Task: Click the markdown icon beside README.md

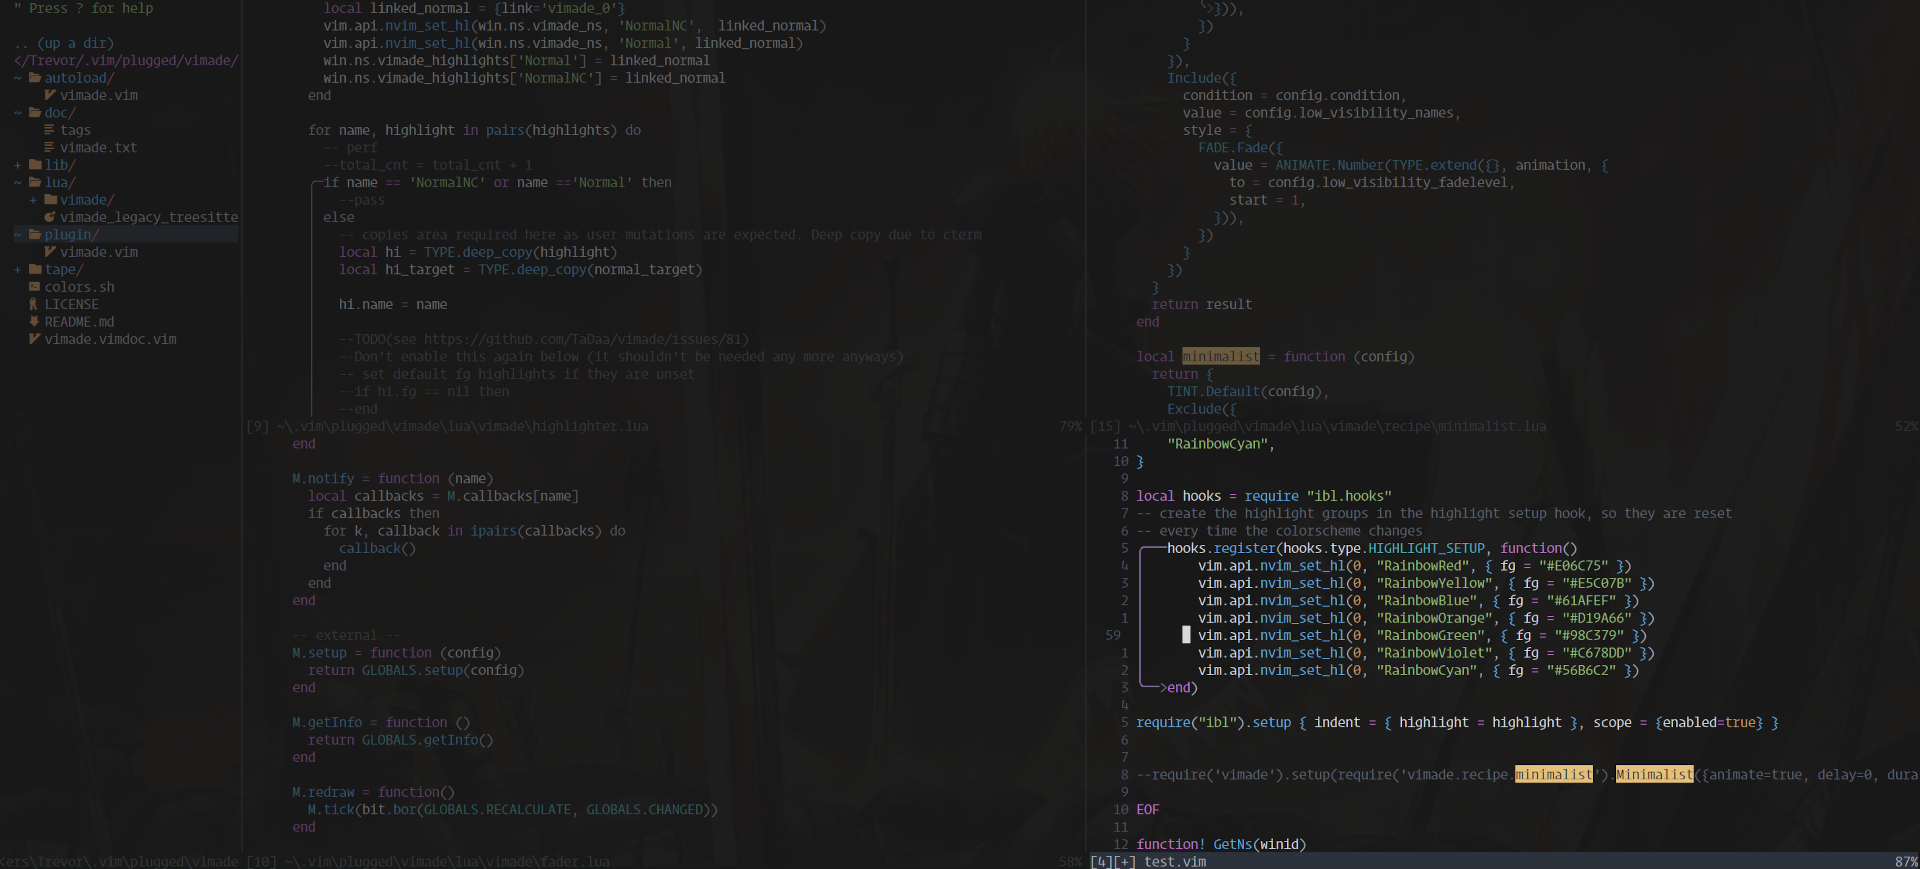Action: coord(35,322)
